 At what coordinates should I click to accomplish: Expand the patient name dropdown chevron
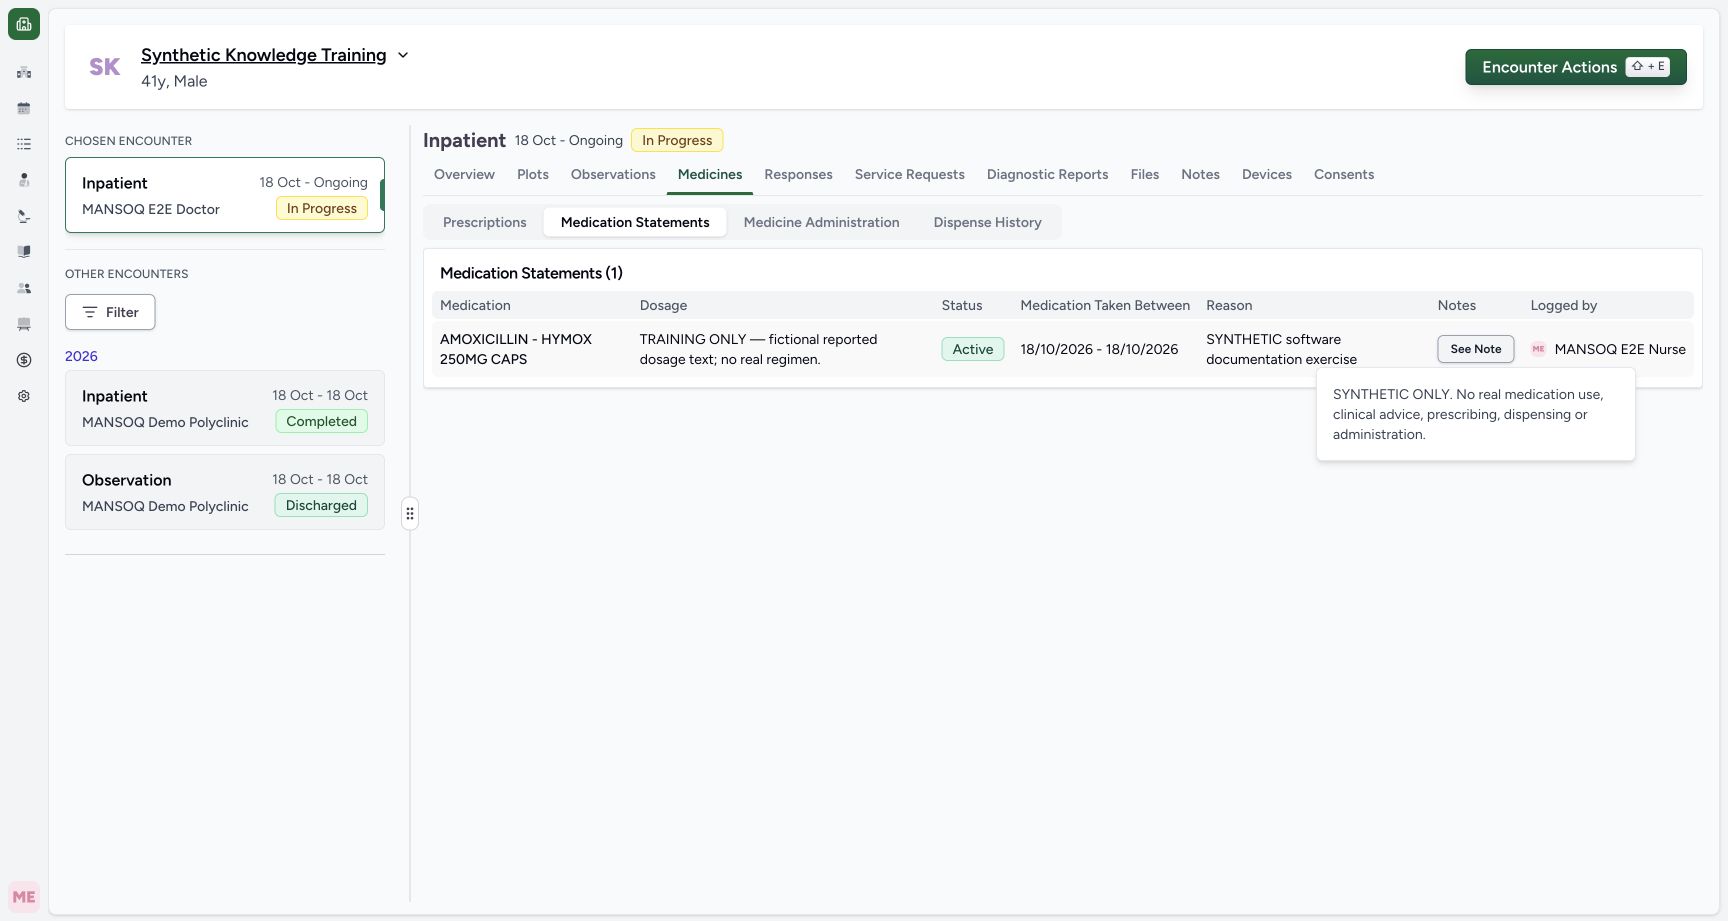[403, 55]
